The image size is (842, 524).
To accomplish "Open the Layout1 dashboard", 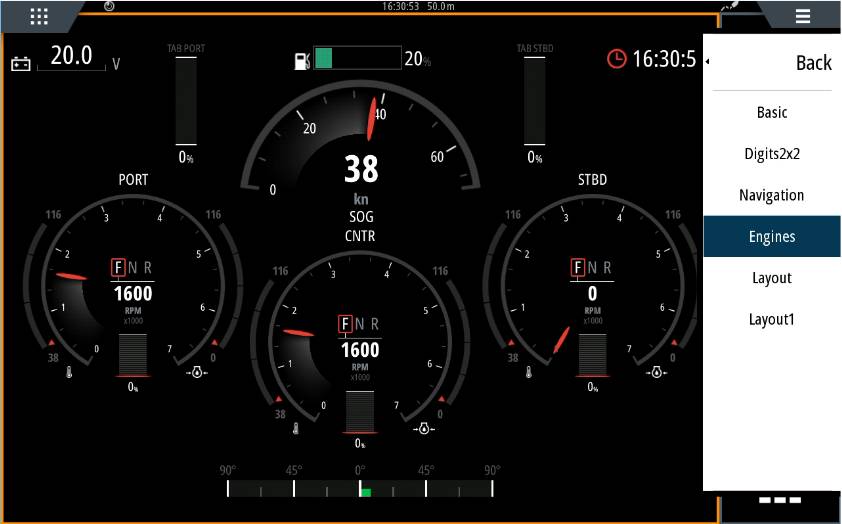I will point(771,320).
